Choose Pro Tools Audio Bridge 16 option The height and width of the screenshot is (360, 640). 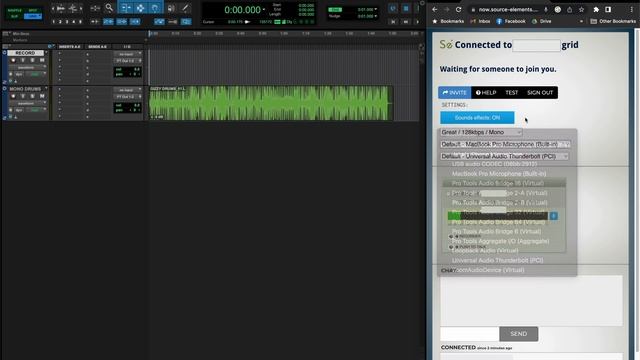pyautogui.click(x=498, y=183)
